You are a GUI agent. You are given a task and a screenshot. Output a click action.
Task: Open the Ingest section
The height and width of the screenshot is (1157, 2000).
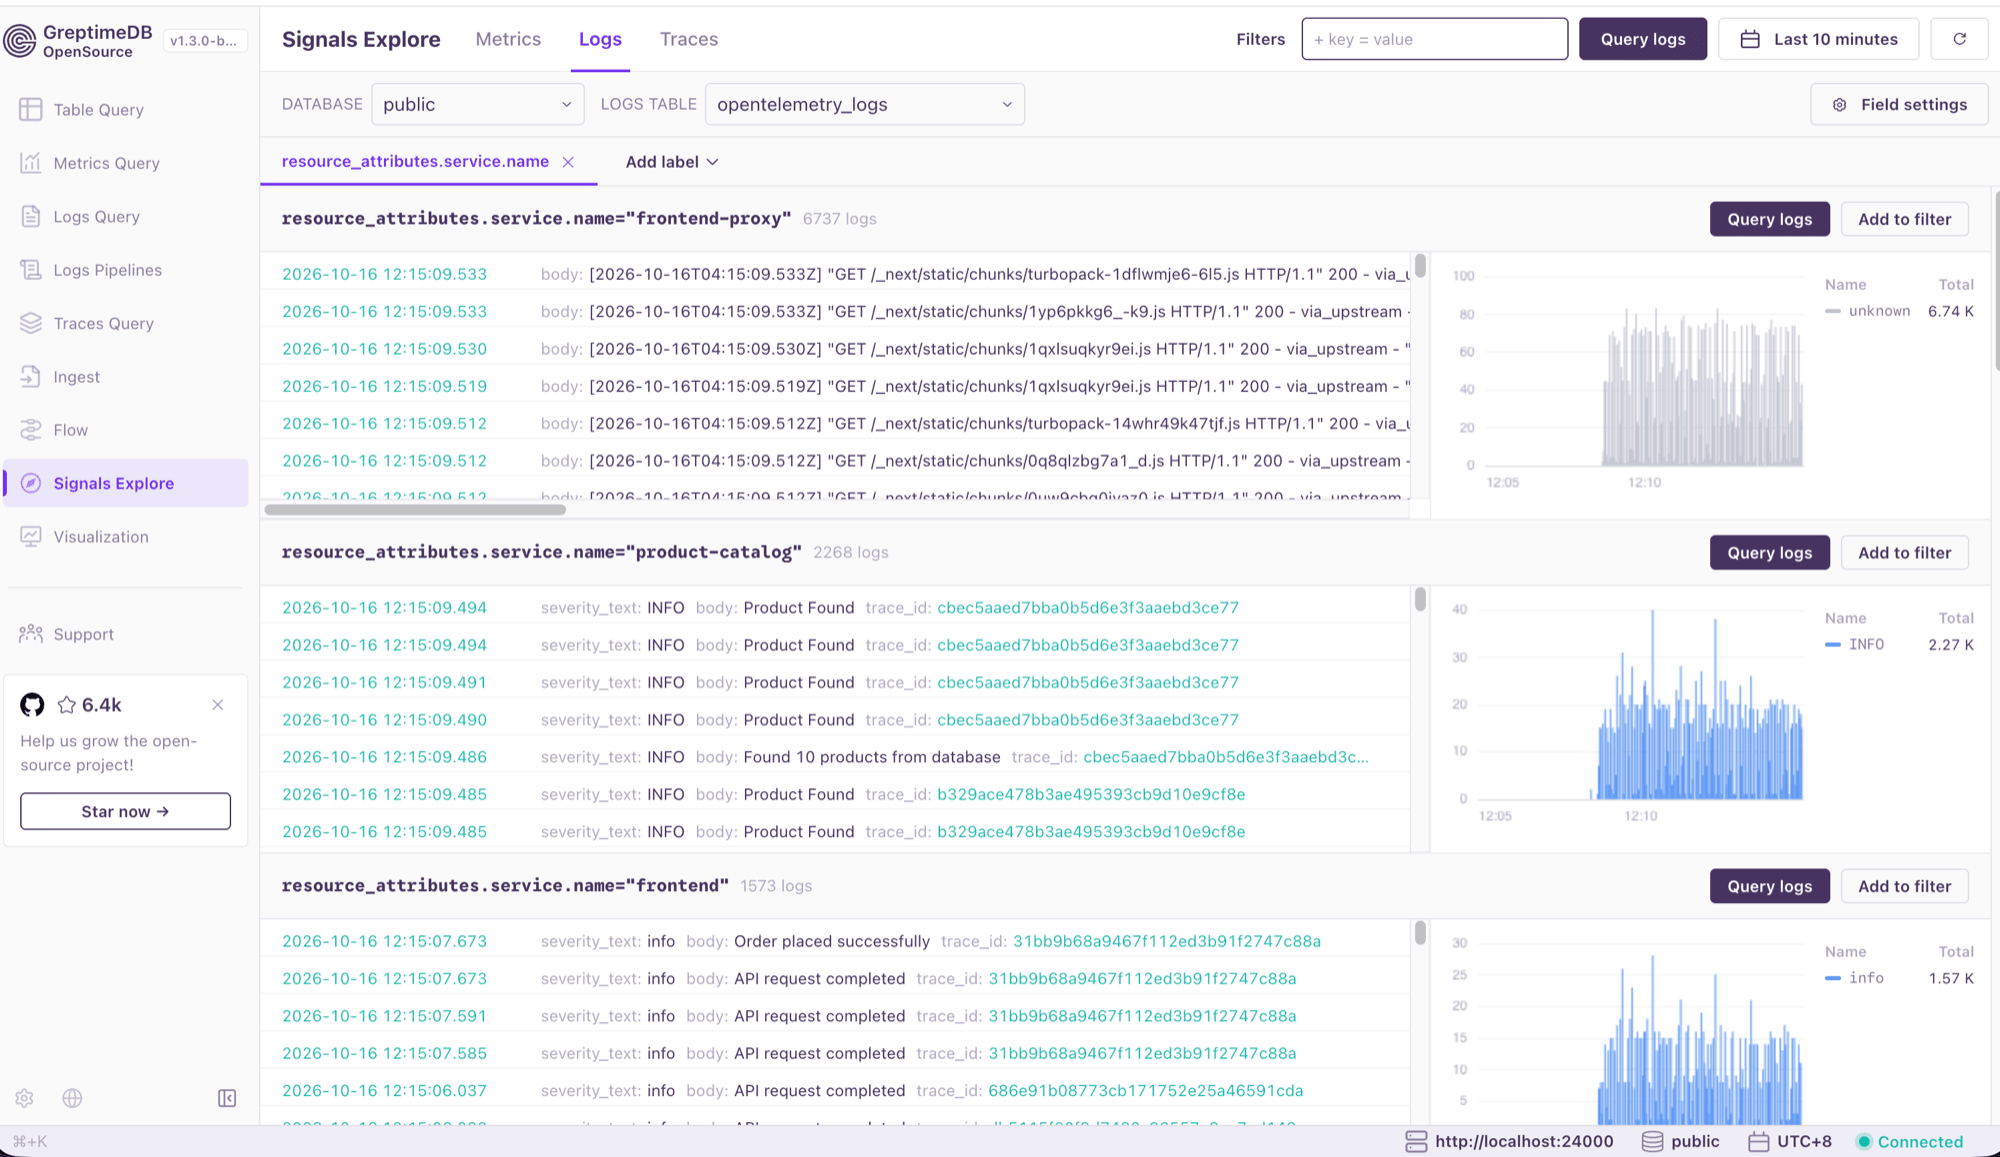pos(76,377)
